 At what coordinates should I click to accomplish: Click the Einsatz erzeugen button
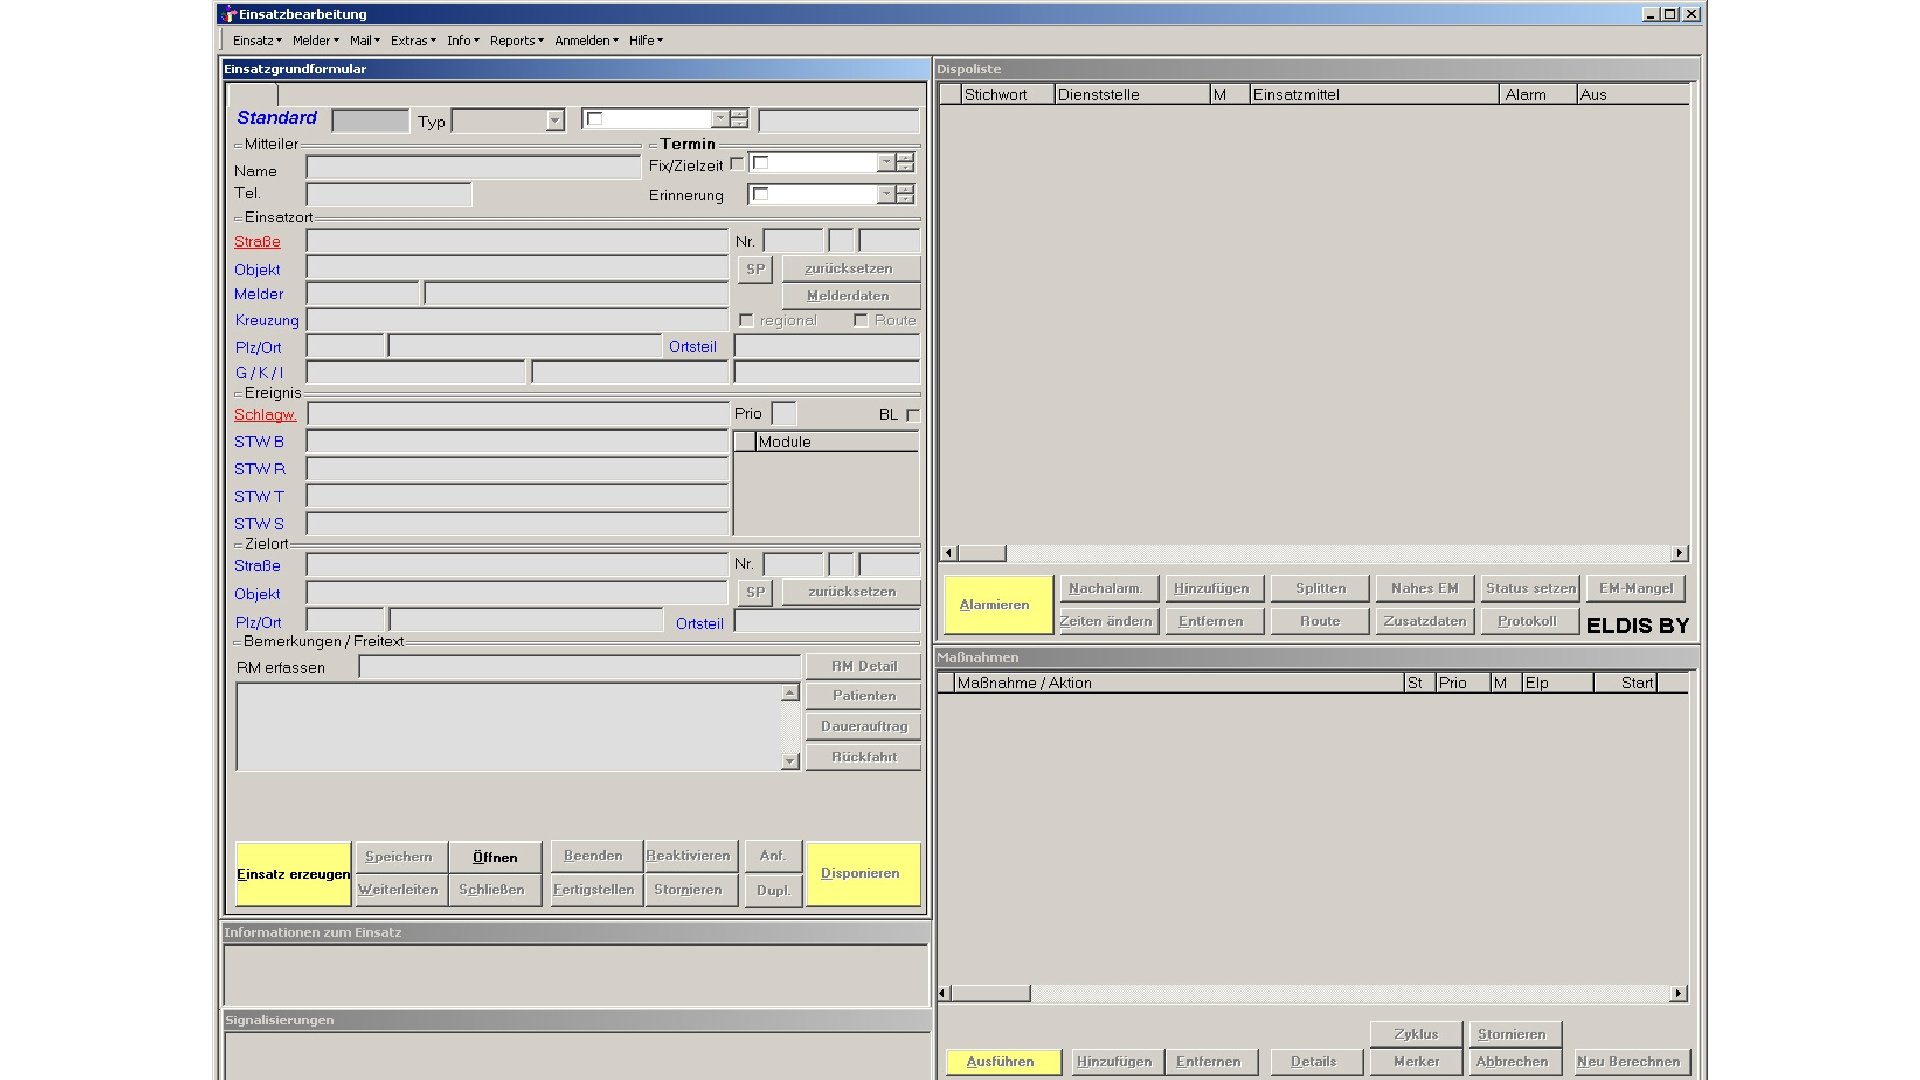coord(293,874)
